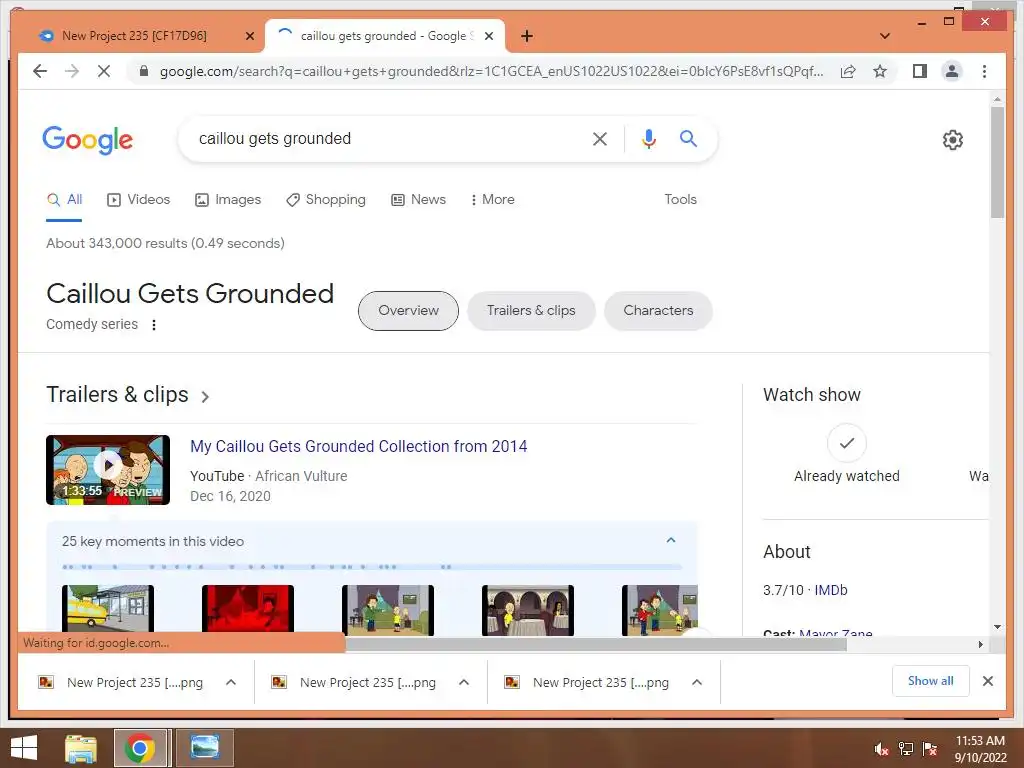Open search Tools
1024x768 pixels.
coord(680,200)
